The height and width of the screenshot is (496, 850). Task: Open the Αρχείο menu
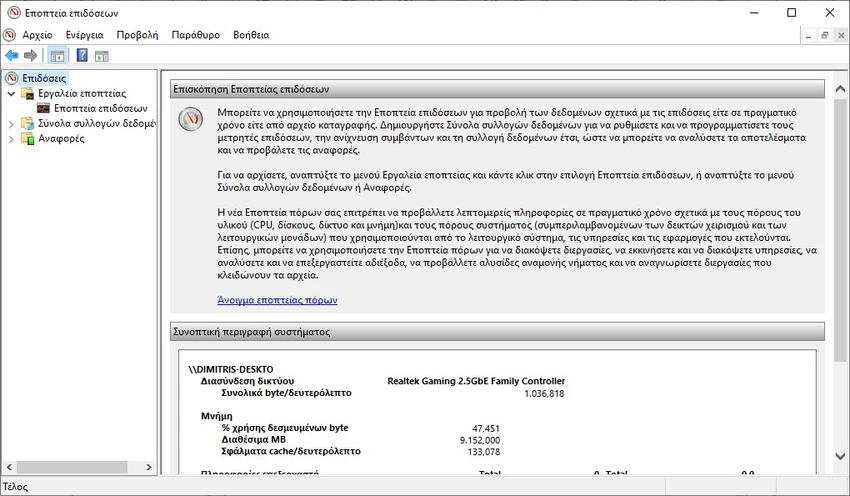[x=37, y=35]
